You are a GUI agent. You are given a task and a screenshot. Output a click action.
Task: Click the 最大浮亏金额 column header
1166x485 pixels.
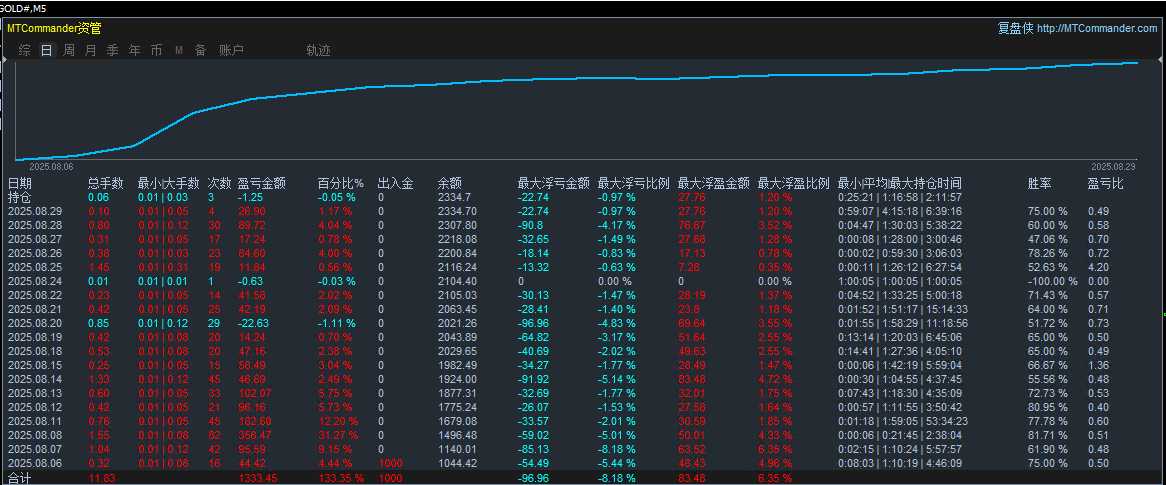pos(554,184)
